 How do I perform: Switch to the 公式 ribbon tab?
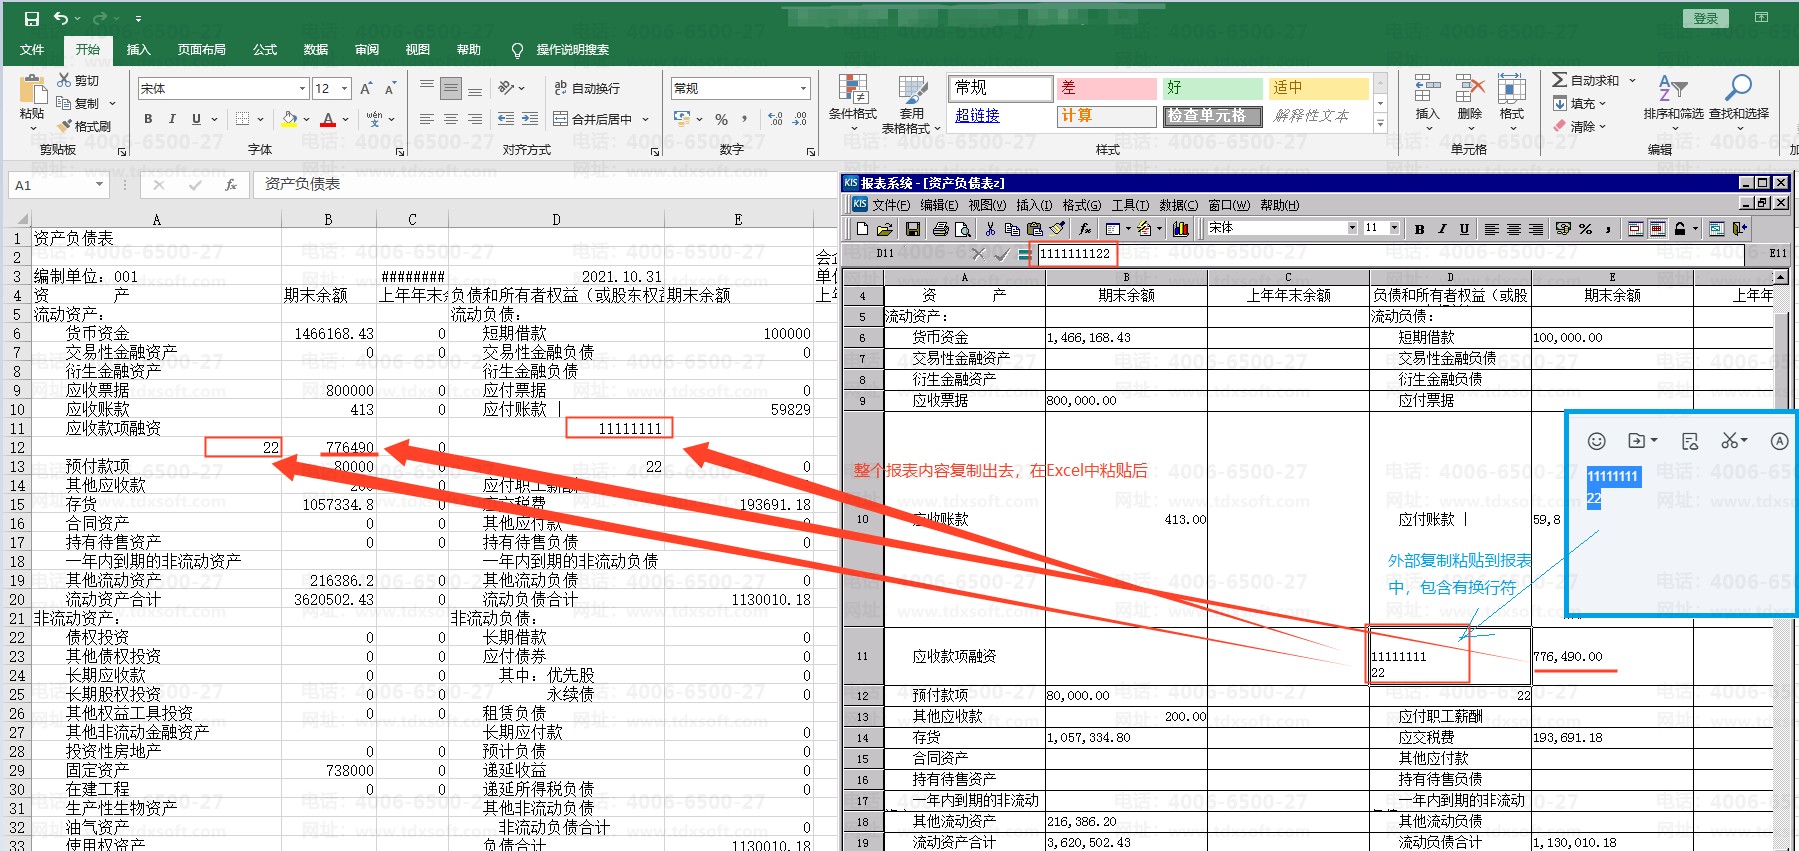pos(264,49)
